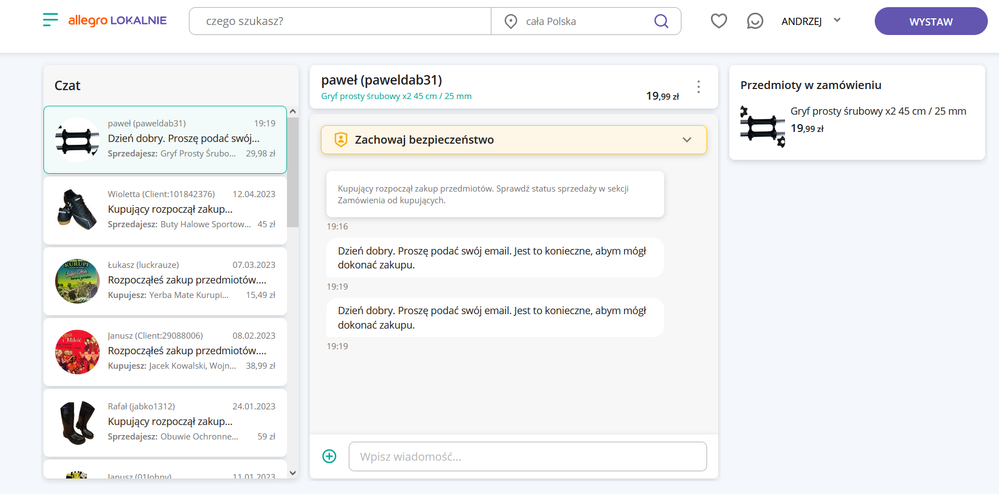999x494 pixels.
Task: Click the add attachment plus icon
Action: 329,456
